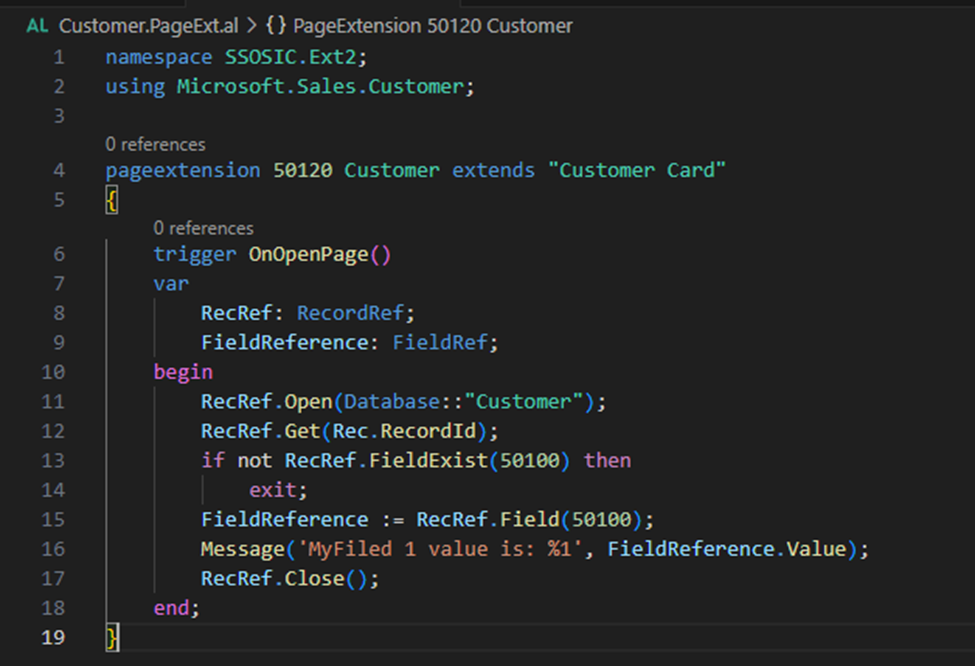
Task: Click the "Customer Card" string on line 4
Action: pos(637,170)
